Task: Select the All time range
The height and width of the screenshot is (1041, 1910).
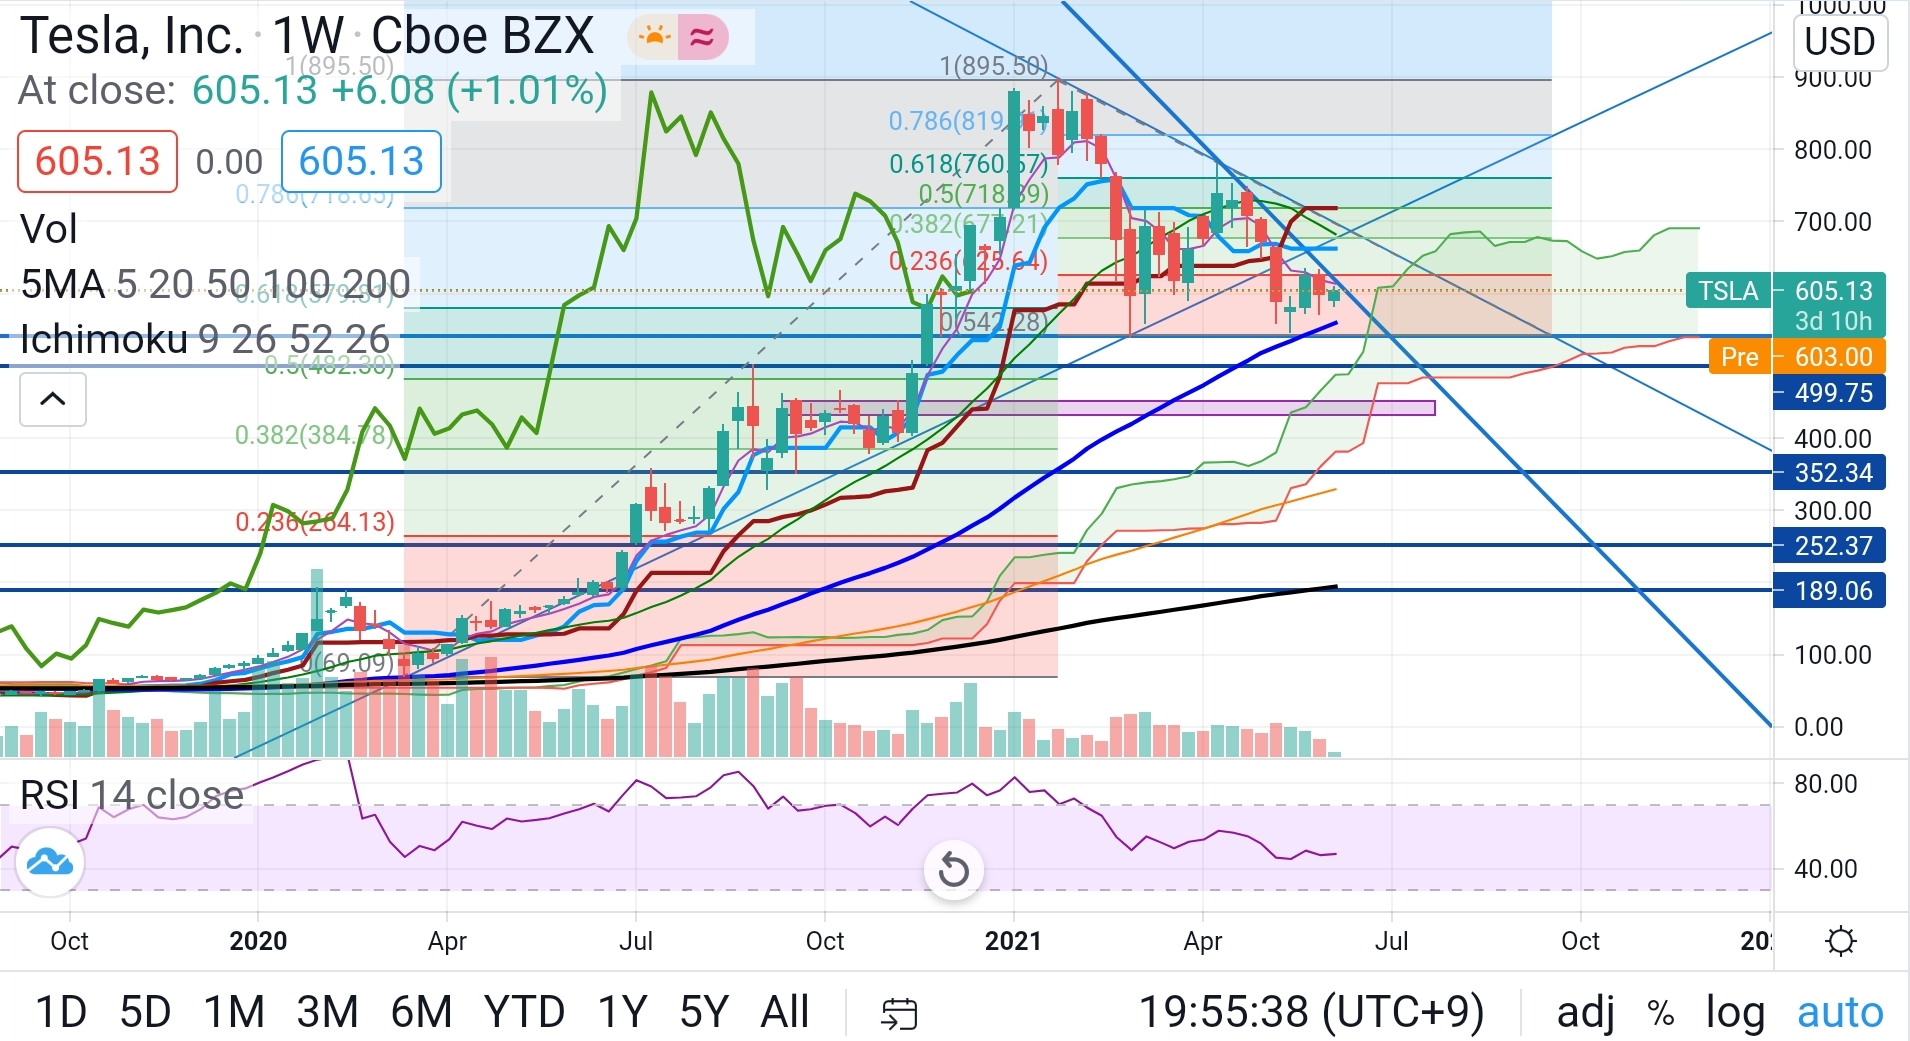Action: click(785, 1012)
